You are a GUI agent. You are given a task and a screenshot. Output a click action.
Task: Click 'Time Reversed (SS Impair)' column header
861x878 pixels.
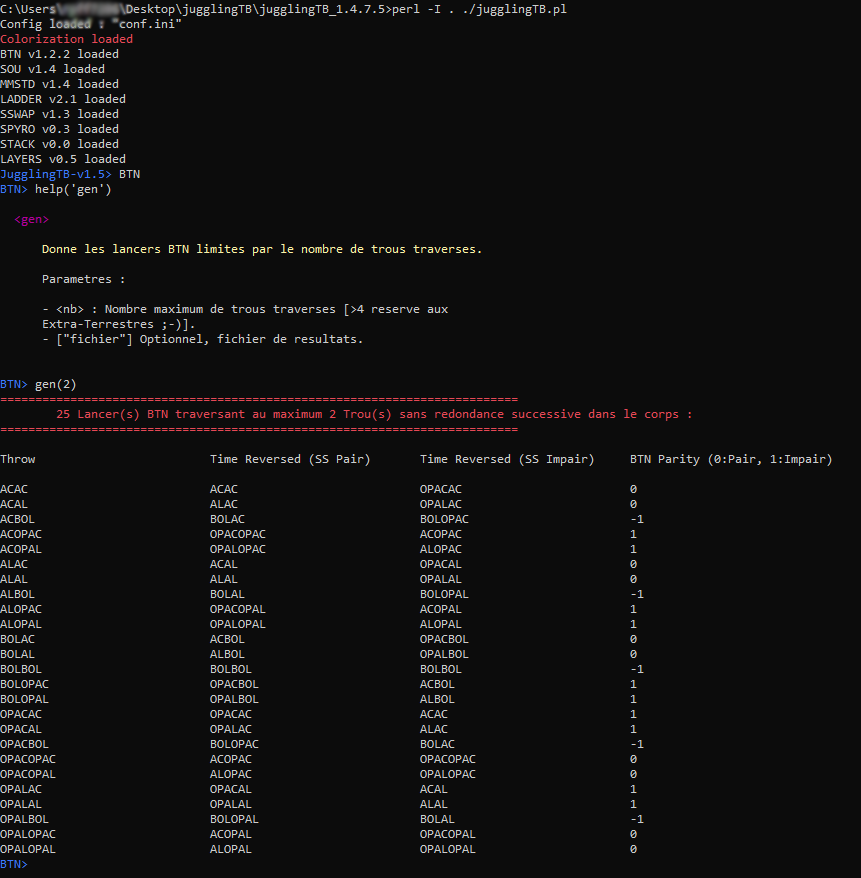tap(507, 459)
